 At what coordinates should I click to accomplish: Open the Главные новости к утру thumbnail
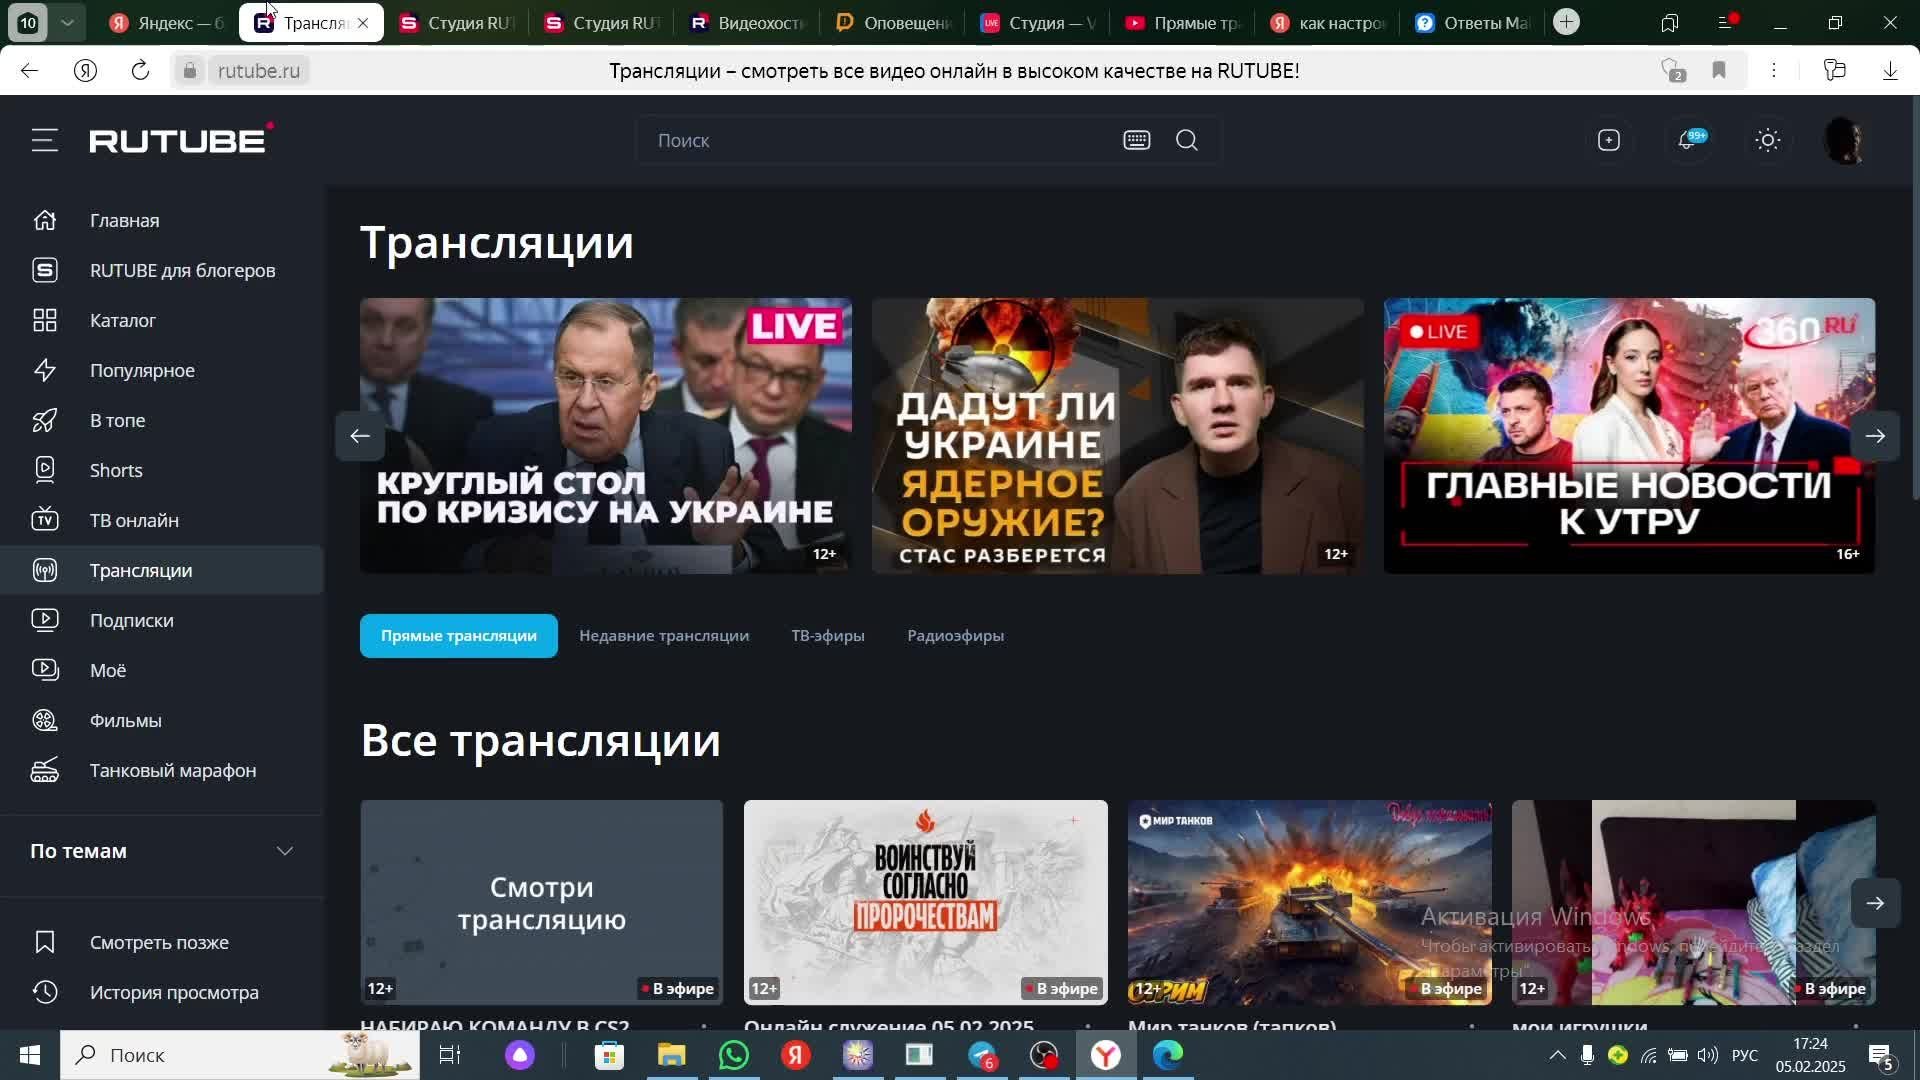coord(1628,436)
